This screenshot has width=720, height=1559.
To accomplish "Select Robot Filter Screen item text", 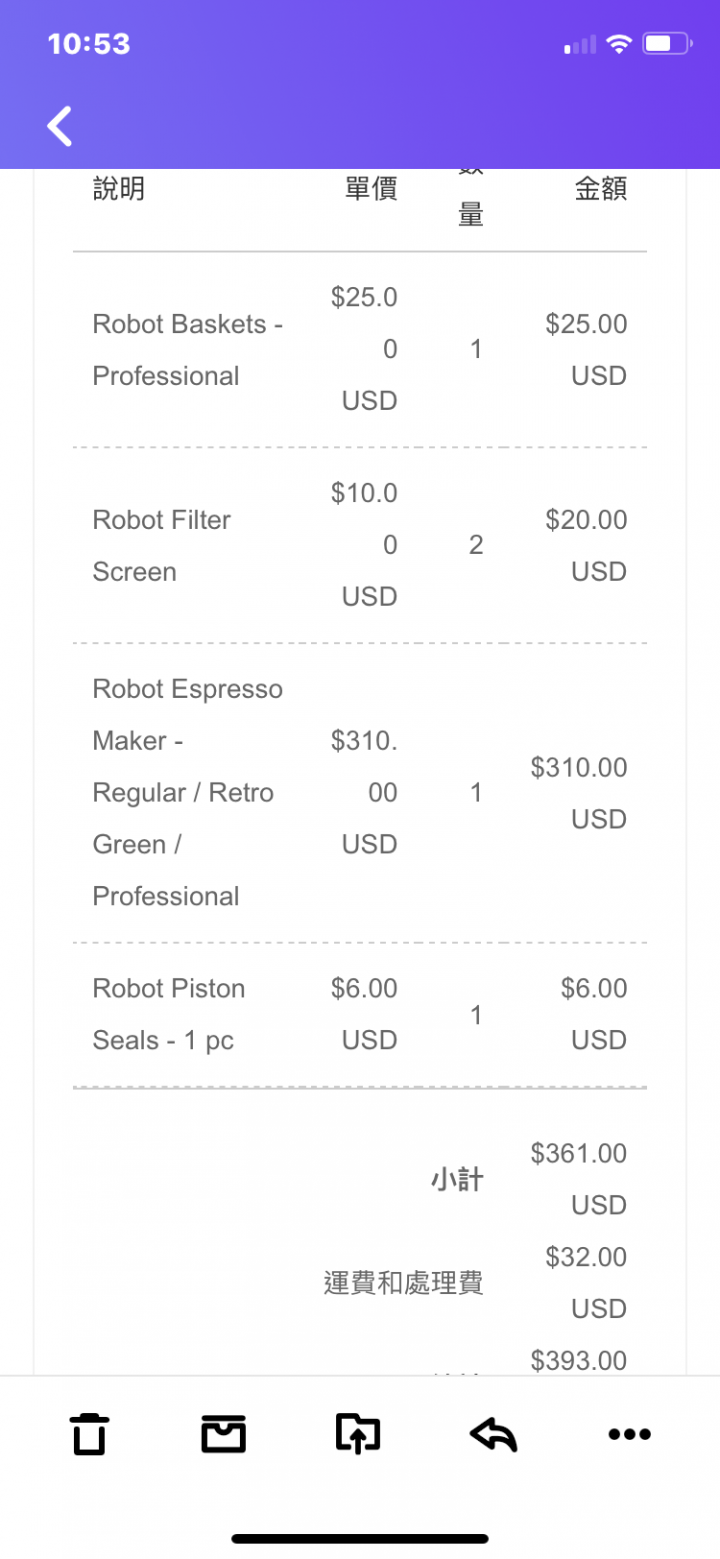I will [x=162, y=546].
